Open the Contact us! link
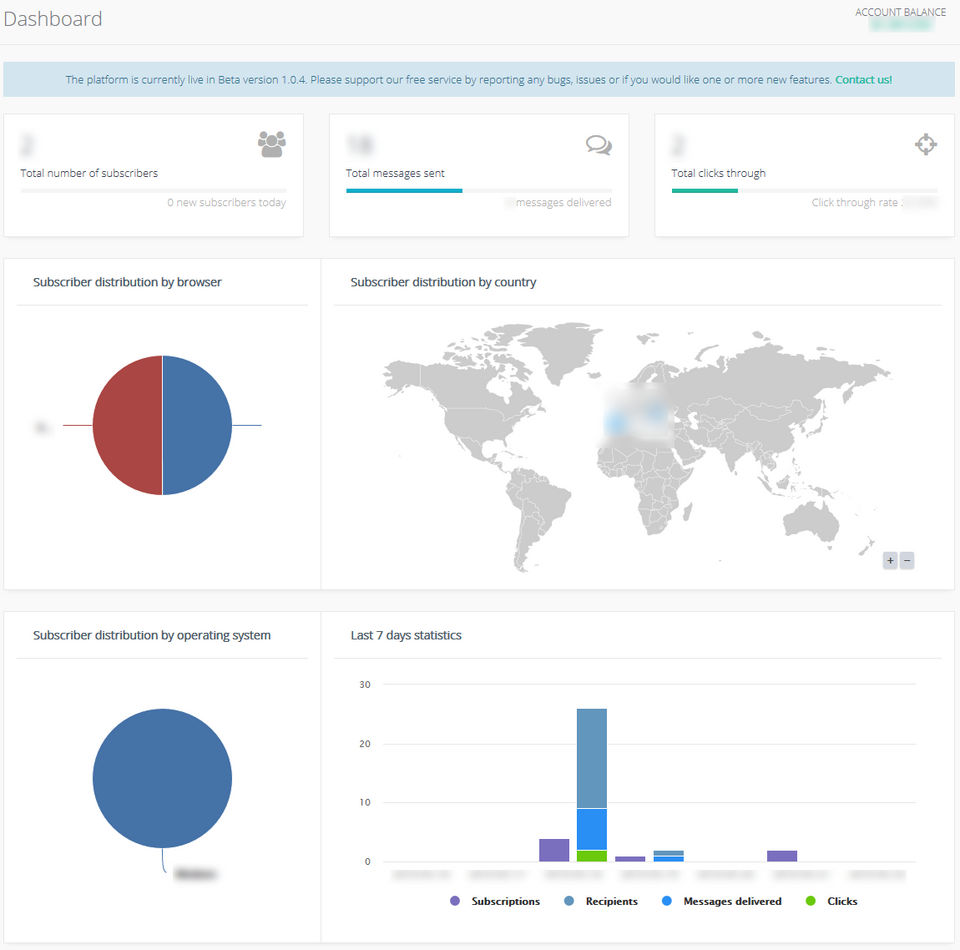Viewport: 960px width, 950px height. point(863,80)
